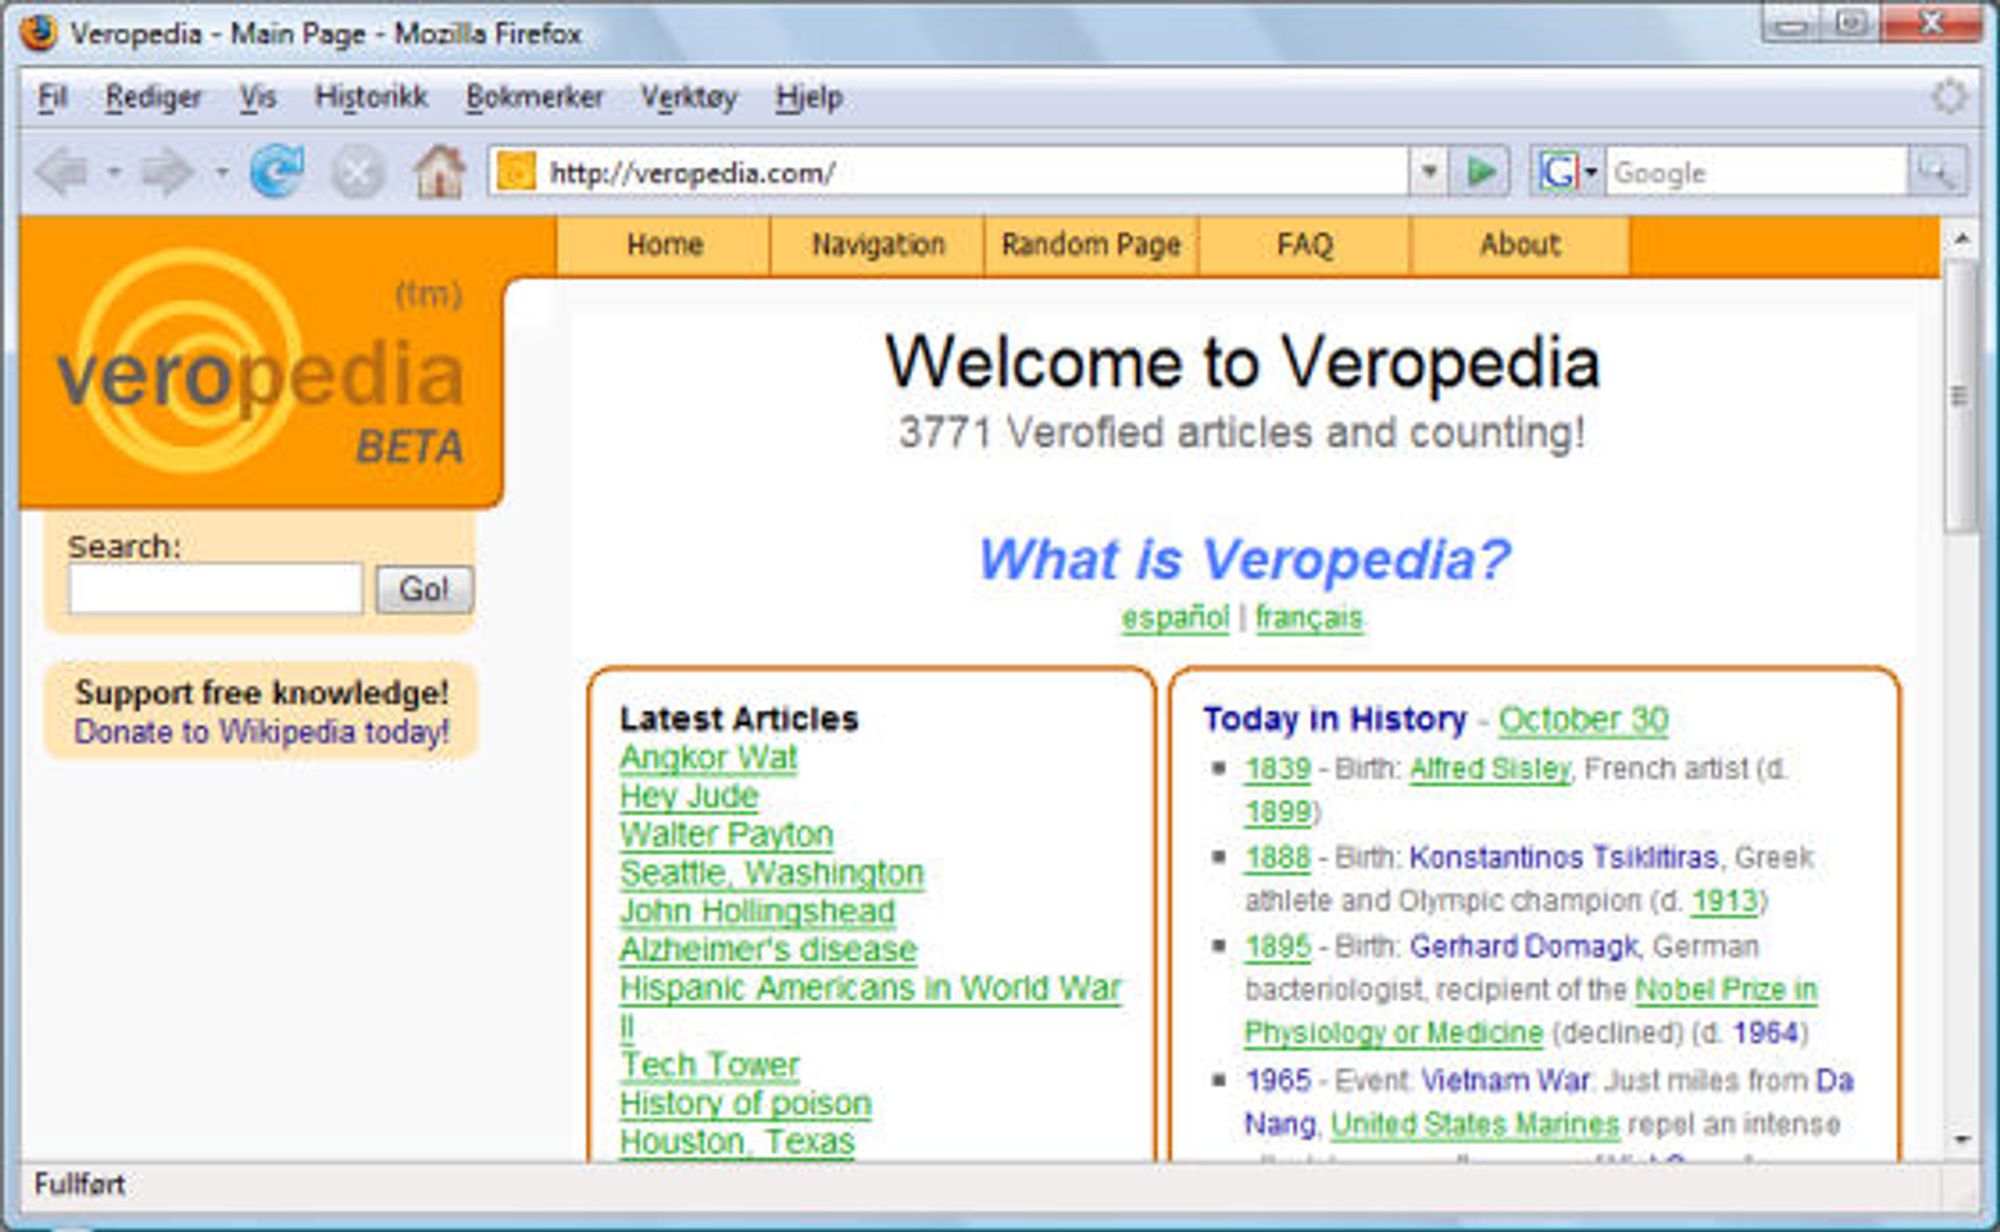Screen dimensions: 2000x1232
Task: Open the search engine selector dropdown
Action: pos(1591,173)
